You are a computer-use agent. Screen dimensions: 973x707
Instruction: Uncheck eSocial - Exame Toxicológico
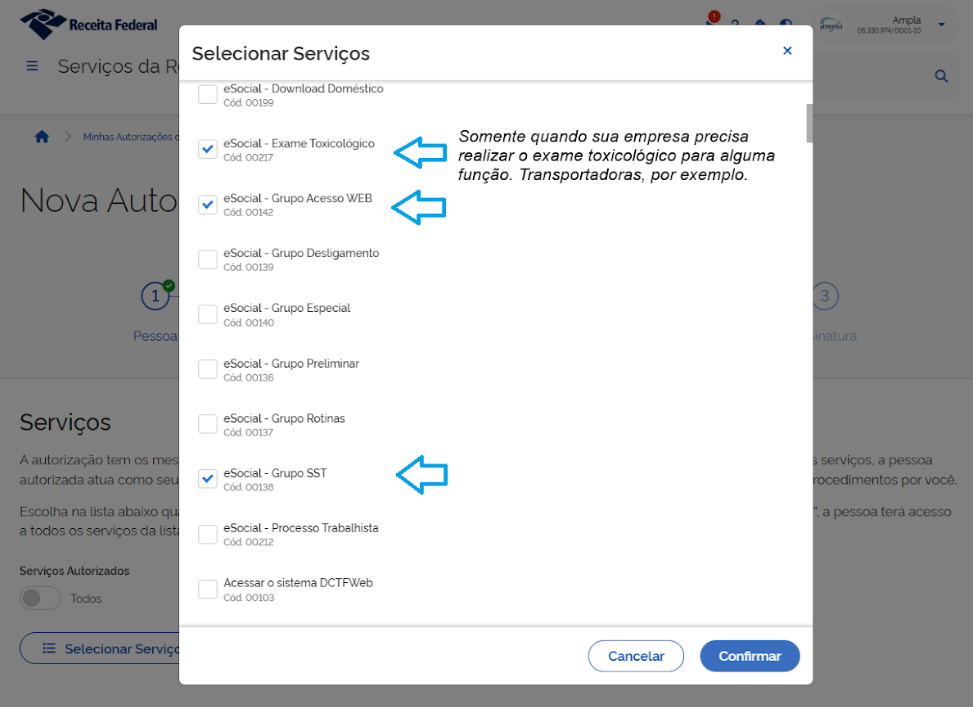pyautogui.click(x=208, y=150)
